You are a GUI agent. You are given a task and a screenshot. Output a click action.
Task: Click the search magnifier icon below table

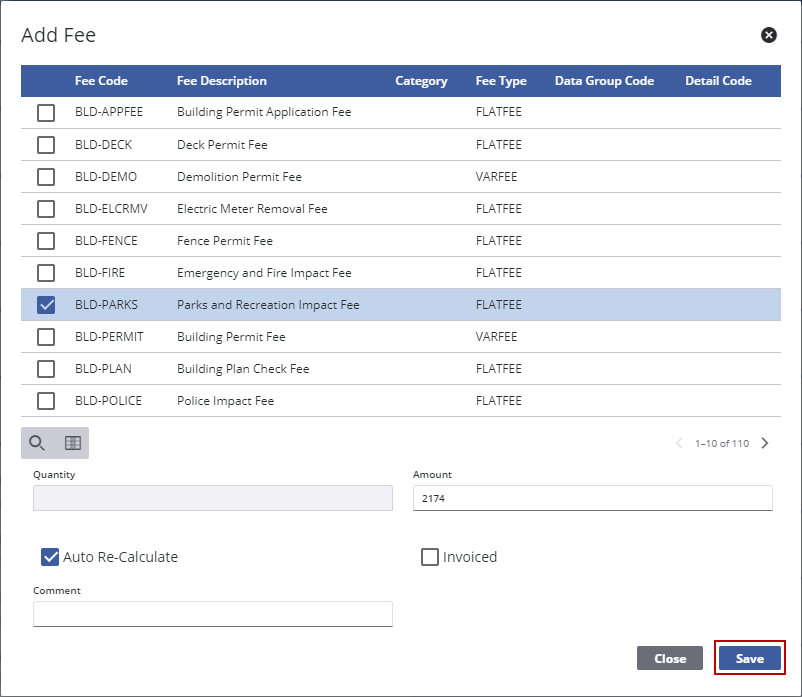37,443
